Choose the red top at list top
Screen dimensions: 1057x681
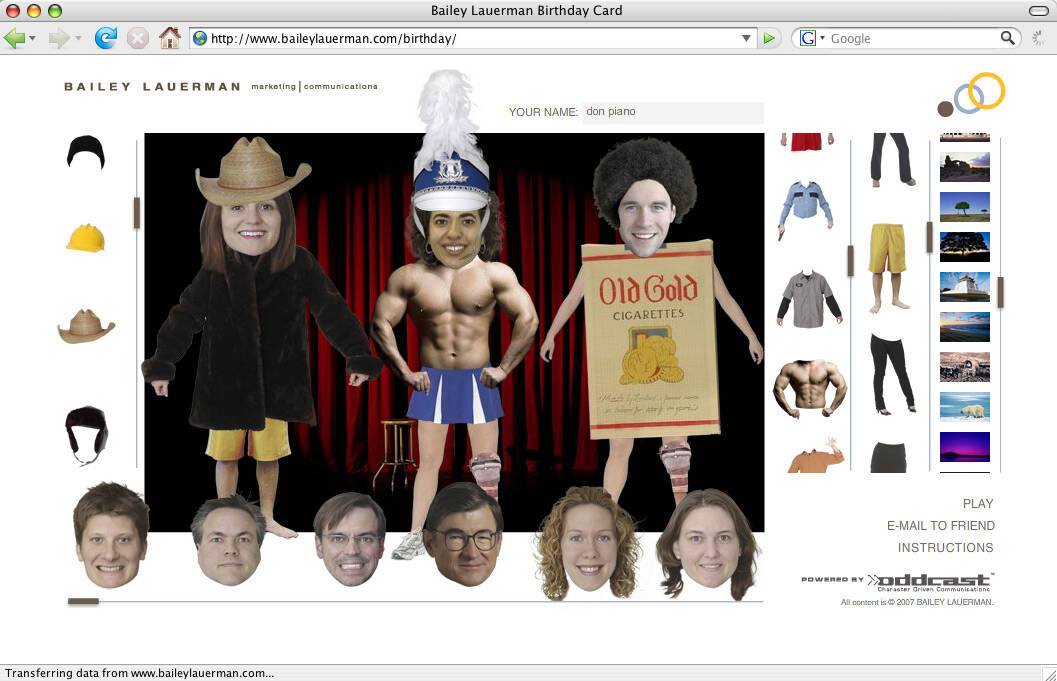pyautogui.click(x=806, y=142)
